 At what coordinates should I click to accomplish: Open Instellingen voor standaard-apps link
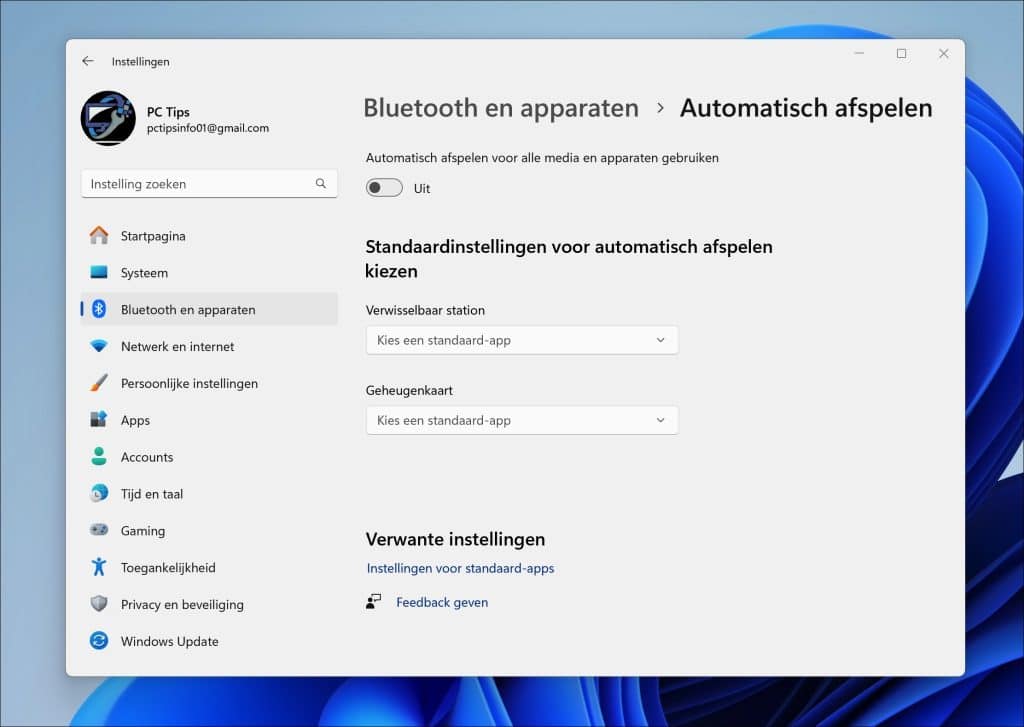460,568
